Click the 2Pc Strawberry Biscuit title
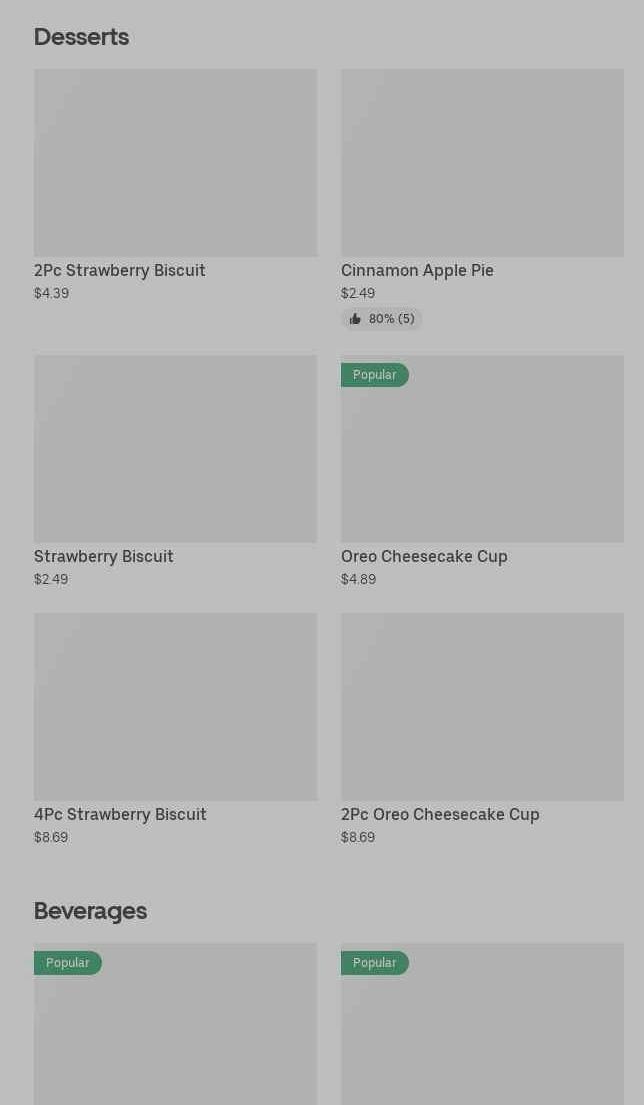This screenshot has width=644, height=1105. pyautogui.click(x=120, y=270)
